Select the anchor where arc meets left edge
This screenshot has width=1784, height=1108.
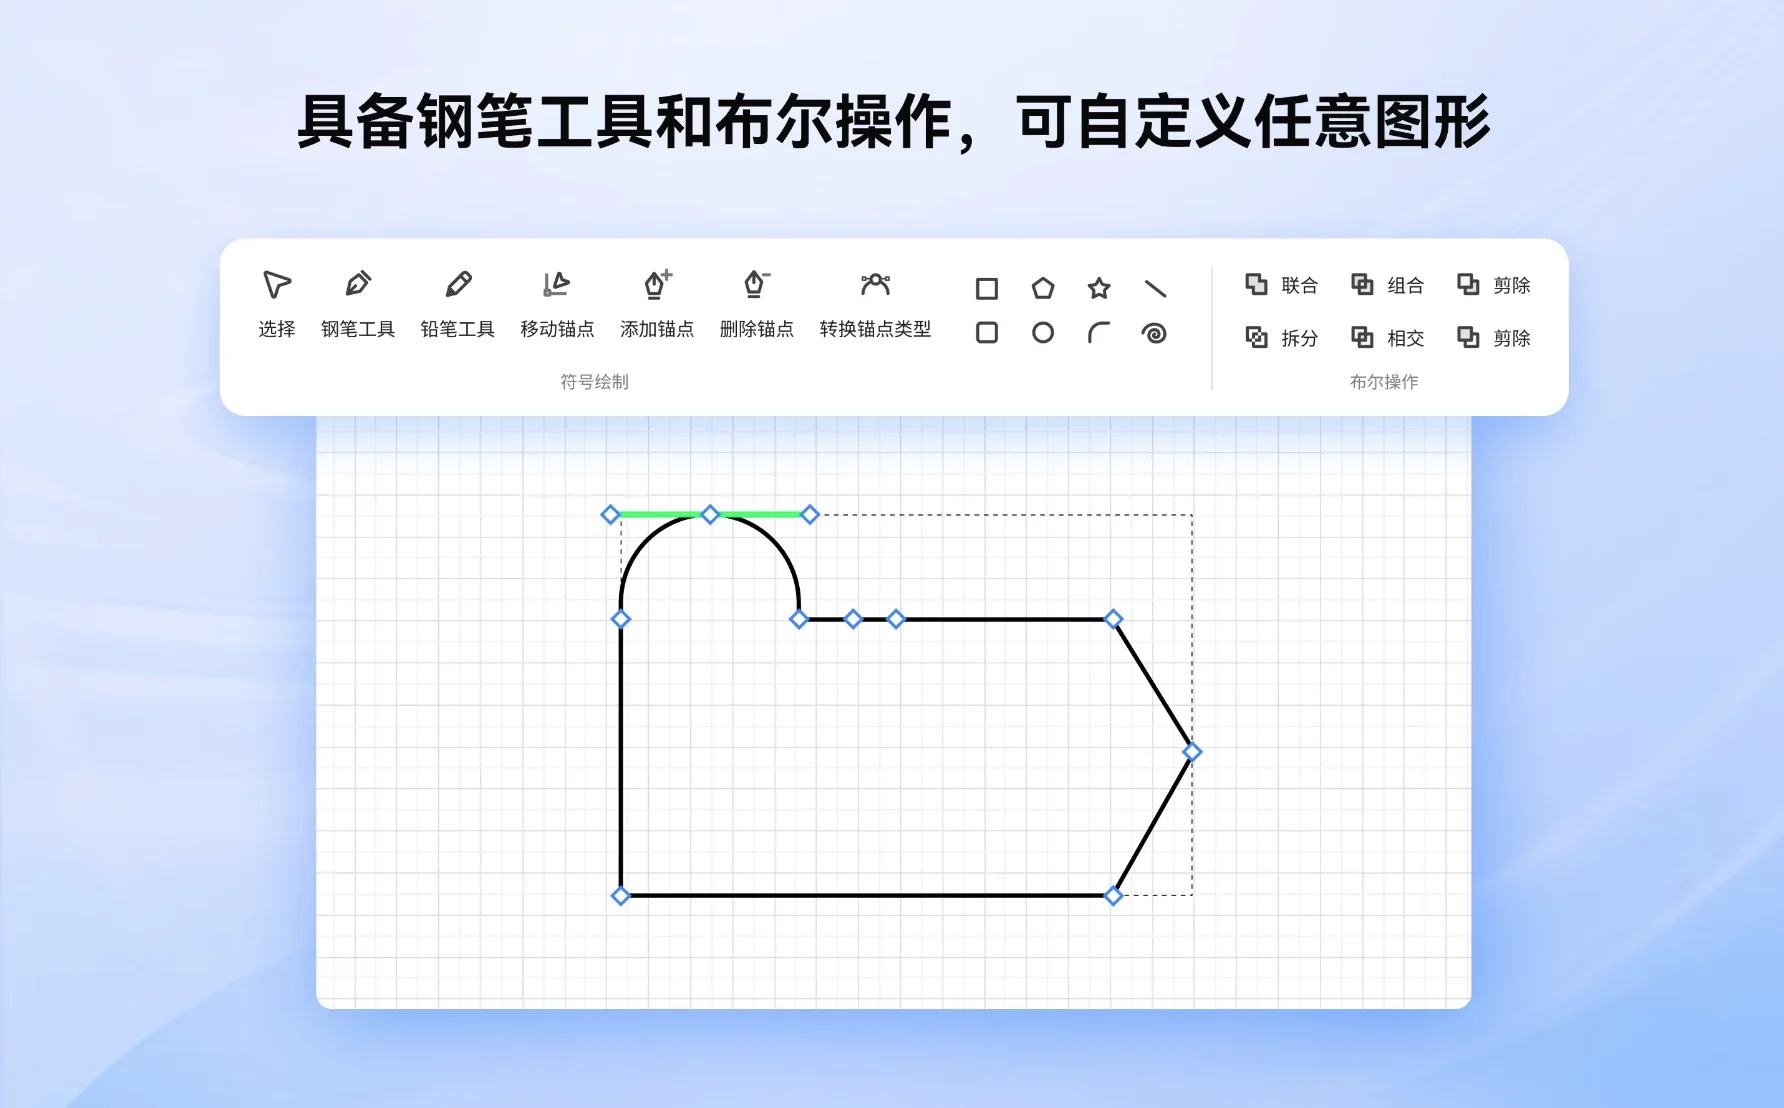[621, 620]
